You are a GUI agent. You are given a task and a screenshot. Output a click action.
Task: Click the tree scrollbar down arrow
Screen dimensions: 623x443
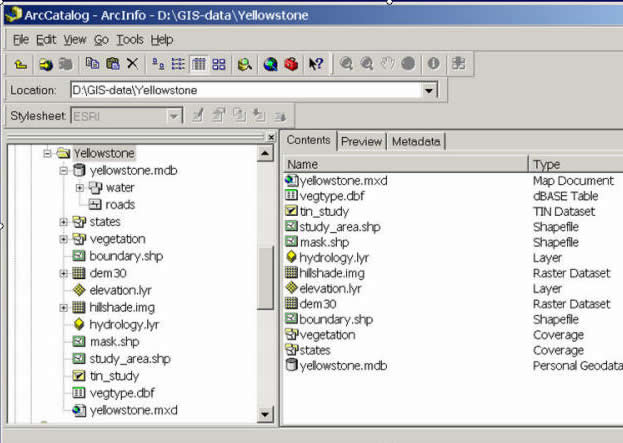(265, 415)
